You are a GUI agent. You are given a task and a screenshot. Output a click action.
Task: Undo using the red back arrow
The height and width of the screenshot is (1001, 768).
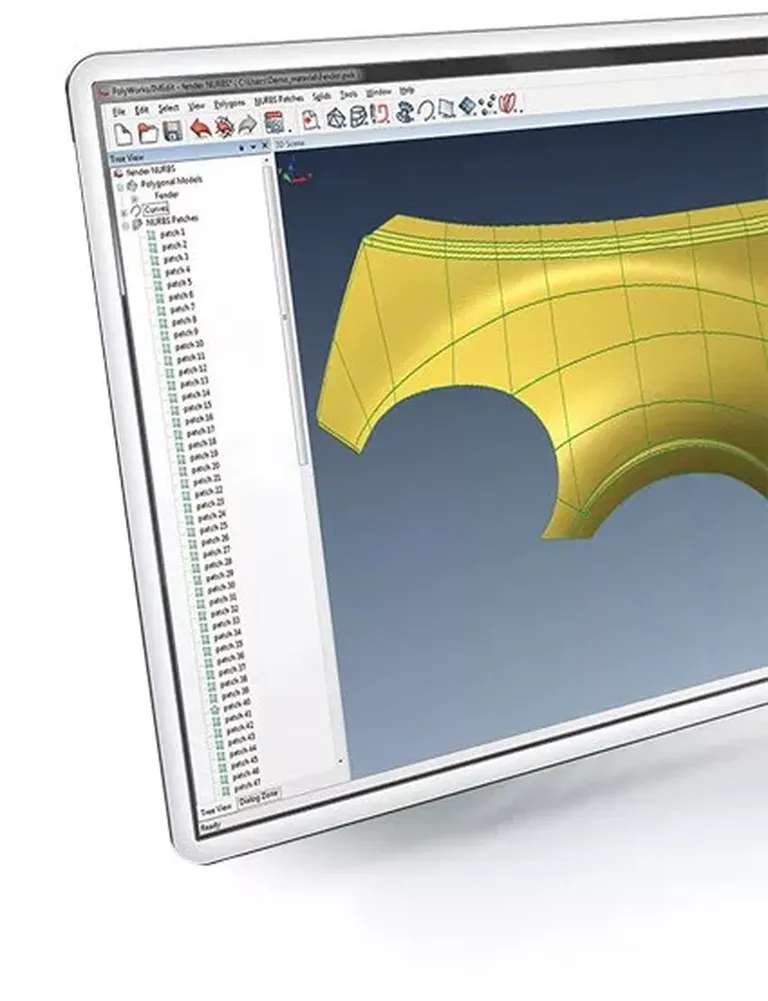pyautogui.click(x=200, y=128)
